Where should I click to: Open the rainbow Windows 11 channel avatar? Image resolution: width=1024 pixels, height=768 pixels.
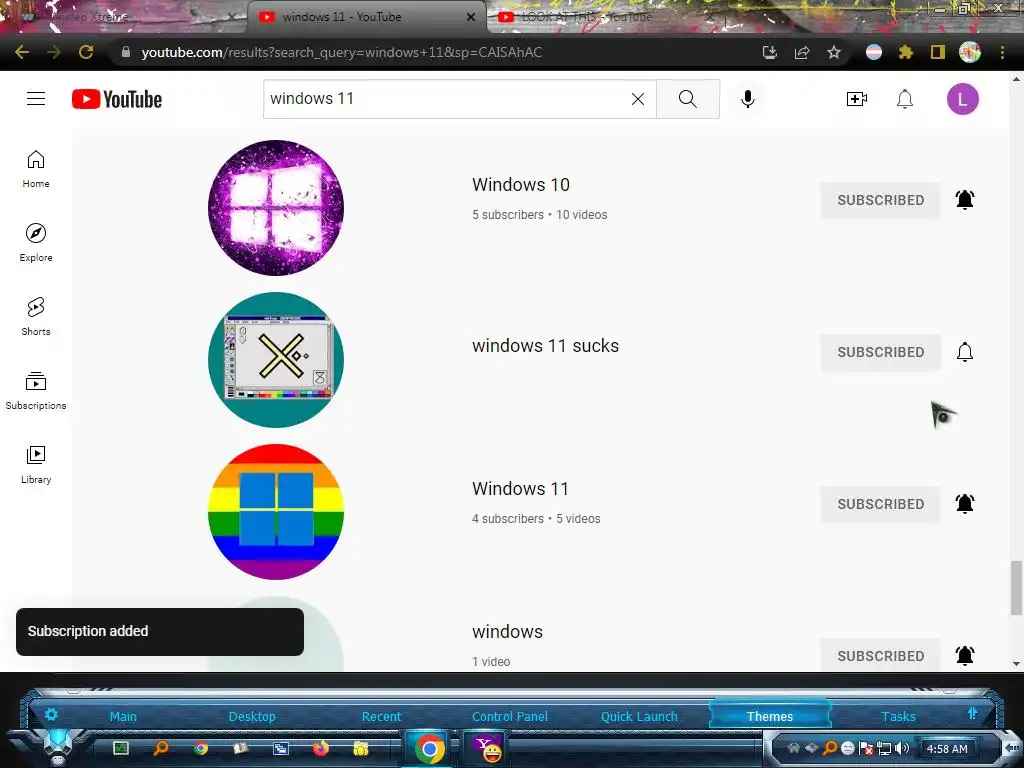pos(276,512)
